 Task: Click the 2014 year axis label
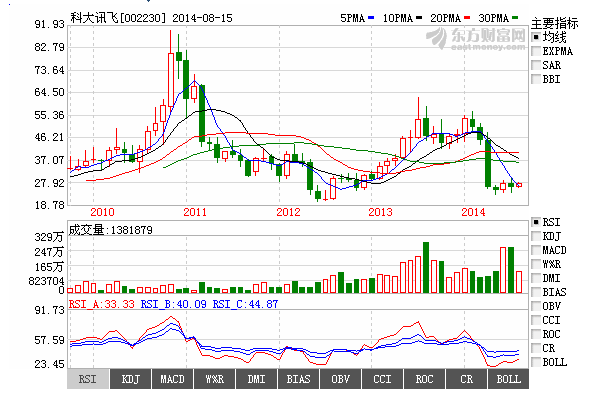(x=473, y=212)
